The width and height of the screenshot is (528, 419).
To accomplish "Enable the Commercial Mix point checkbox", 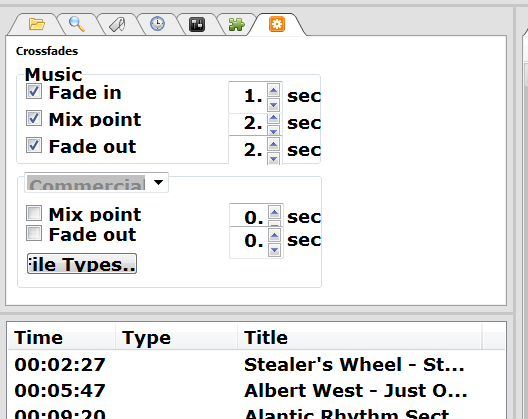I will (34, 213).
